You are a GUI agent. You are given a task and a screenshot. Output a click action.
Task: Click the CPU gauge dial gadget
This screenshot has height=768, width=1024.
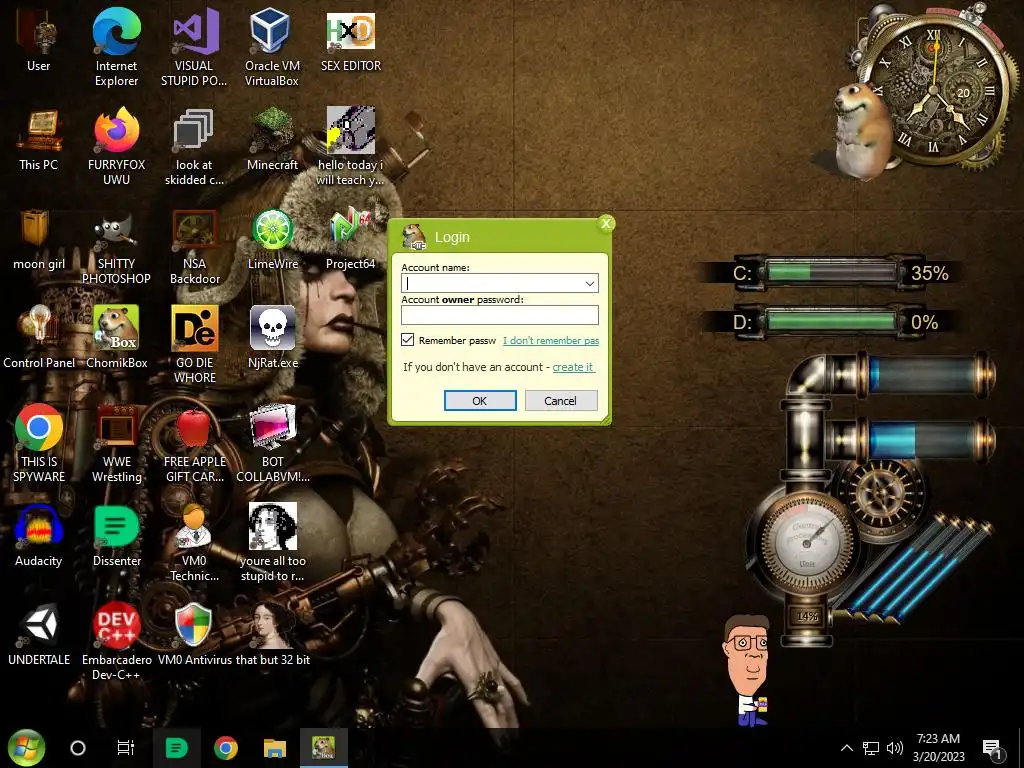807,542
